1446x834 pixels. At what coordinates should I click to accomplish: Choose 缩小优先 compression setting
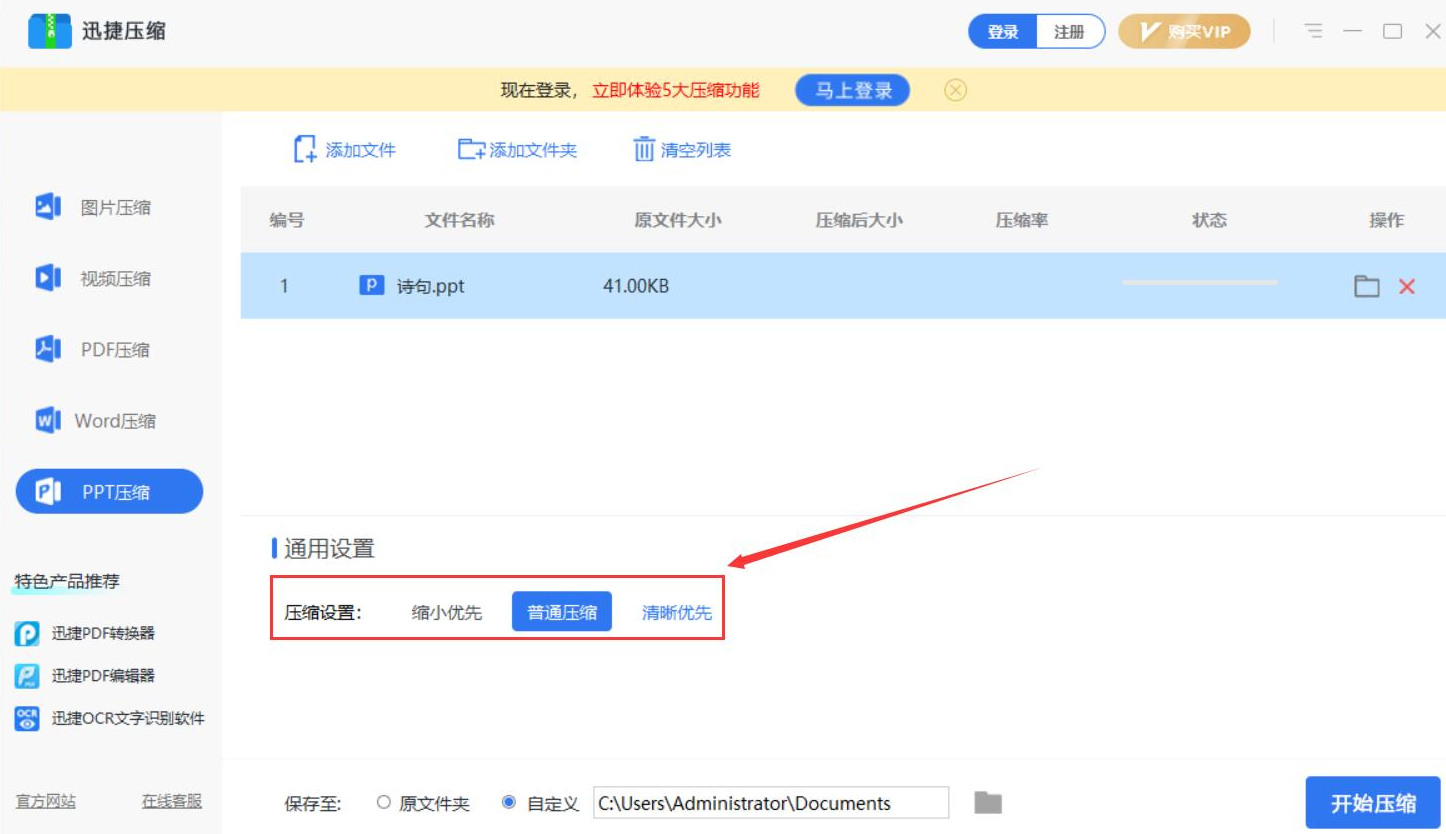tap(447, 612)
